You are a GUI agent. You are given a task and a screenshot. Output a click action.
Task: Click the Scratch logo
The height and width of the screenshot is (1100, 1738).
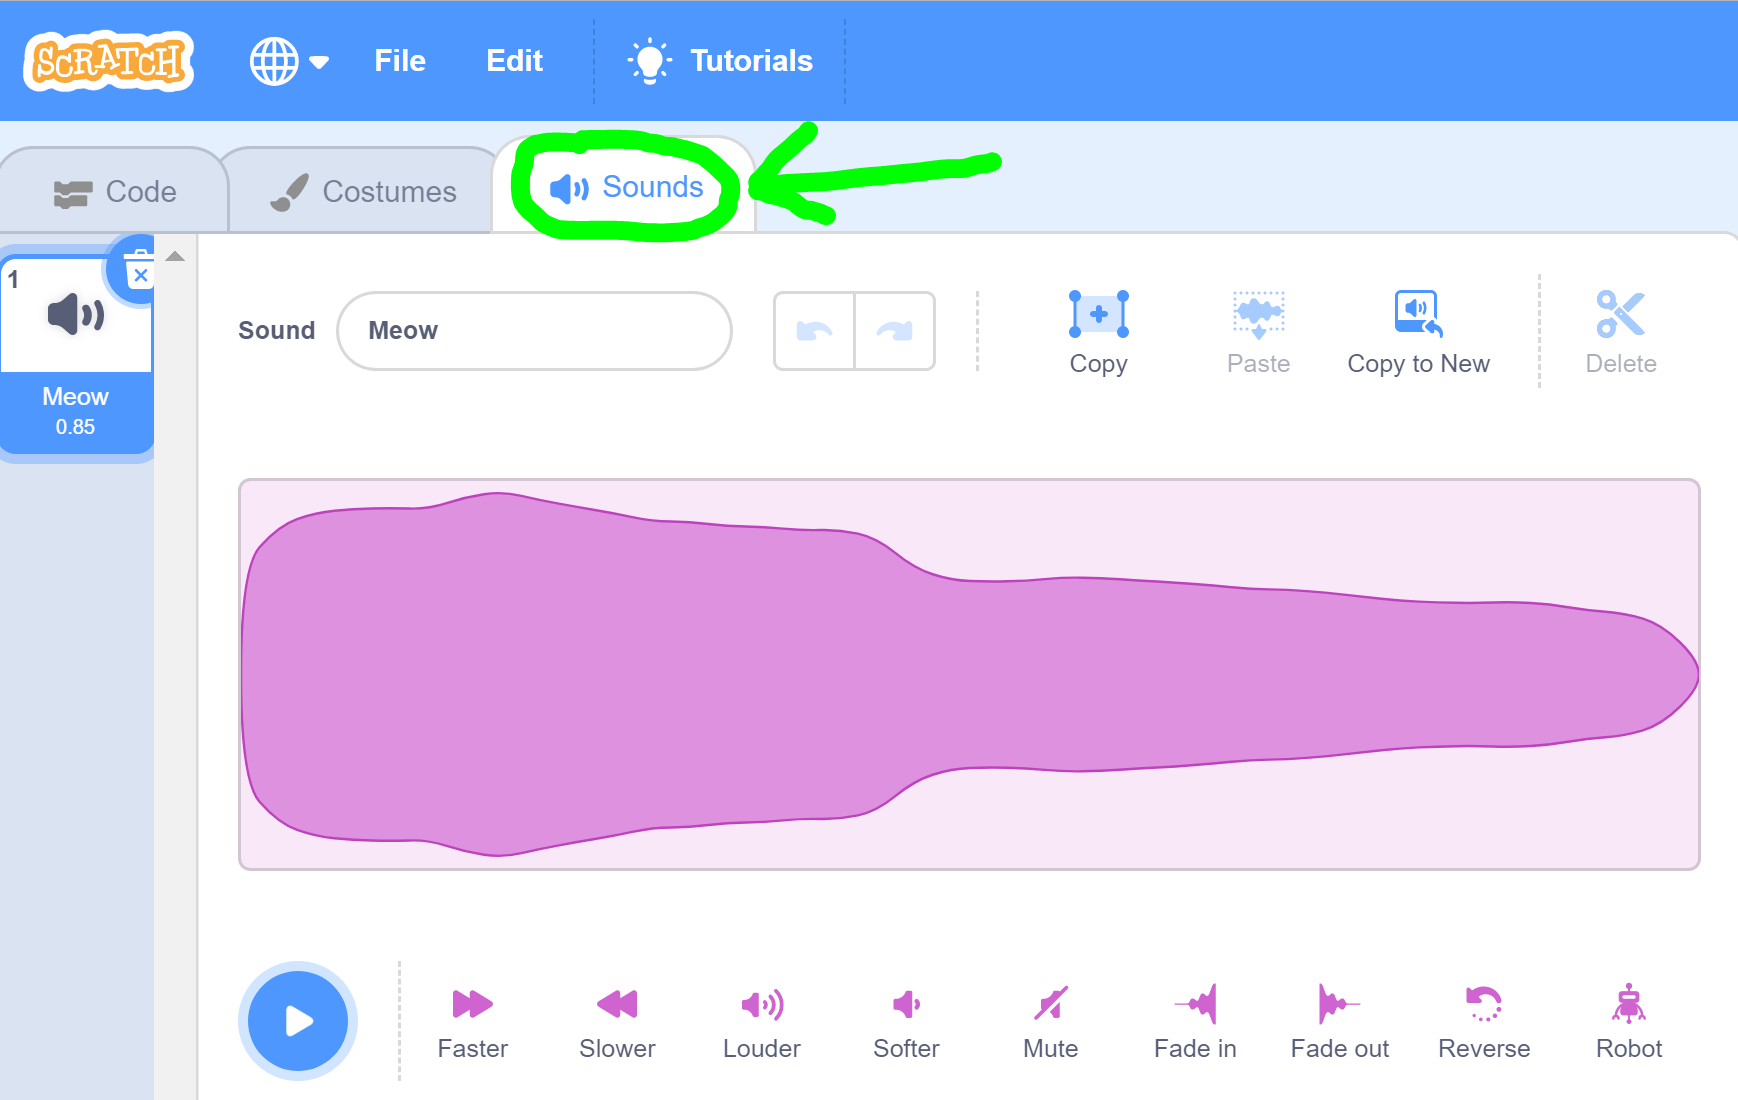pyautogui.click(x=108, y=61)
